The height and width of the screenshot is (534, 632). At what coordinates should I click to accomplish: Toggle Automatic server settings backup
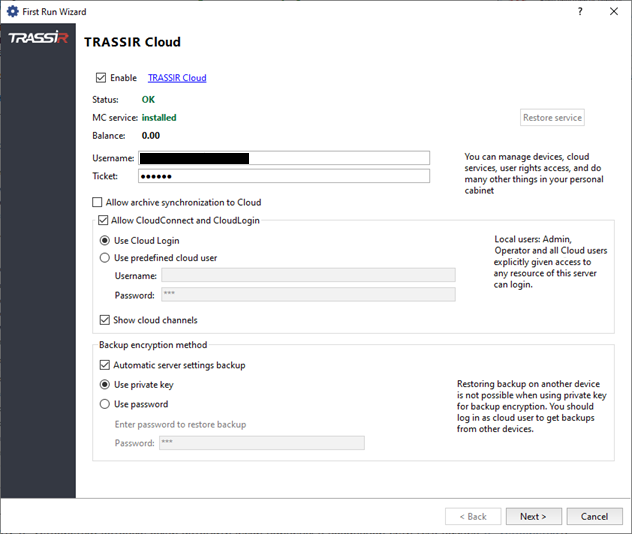tap(106, 365)
